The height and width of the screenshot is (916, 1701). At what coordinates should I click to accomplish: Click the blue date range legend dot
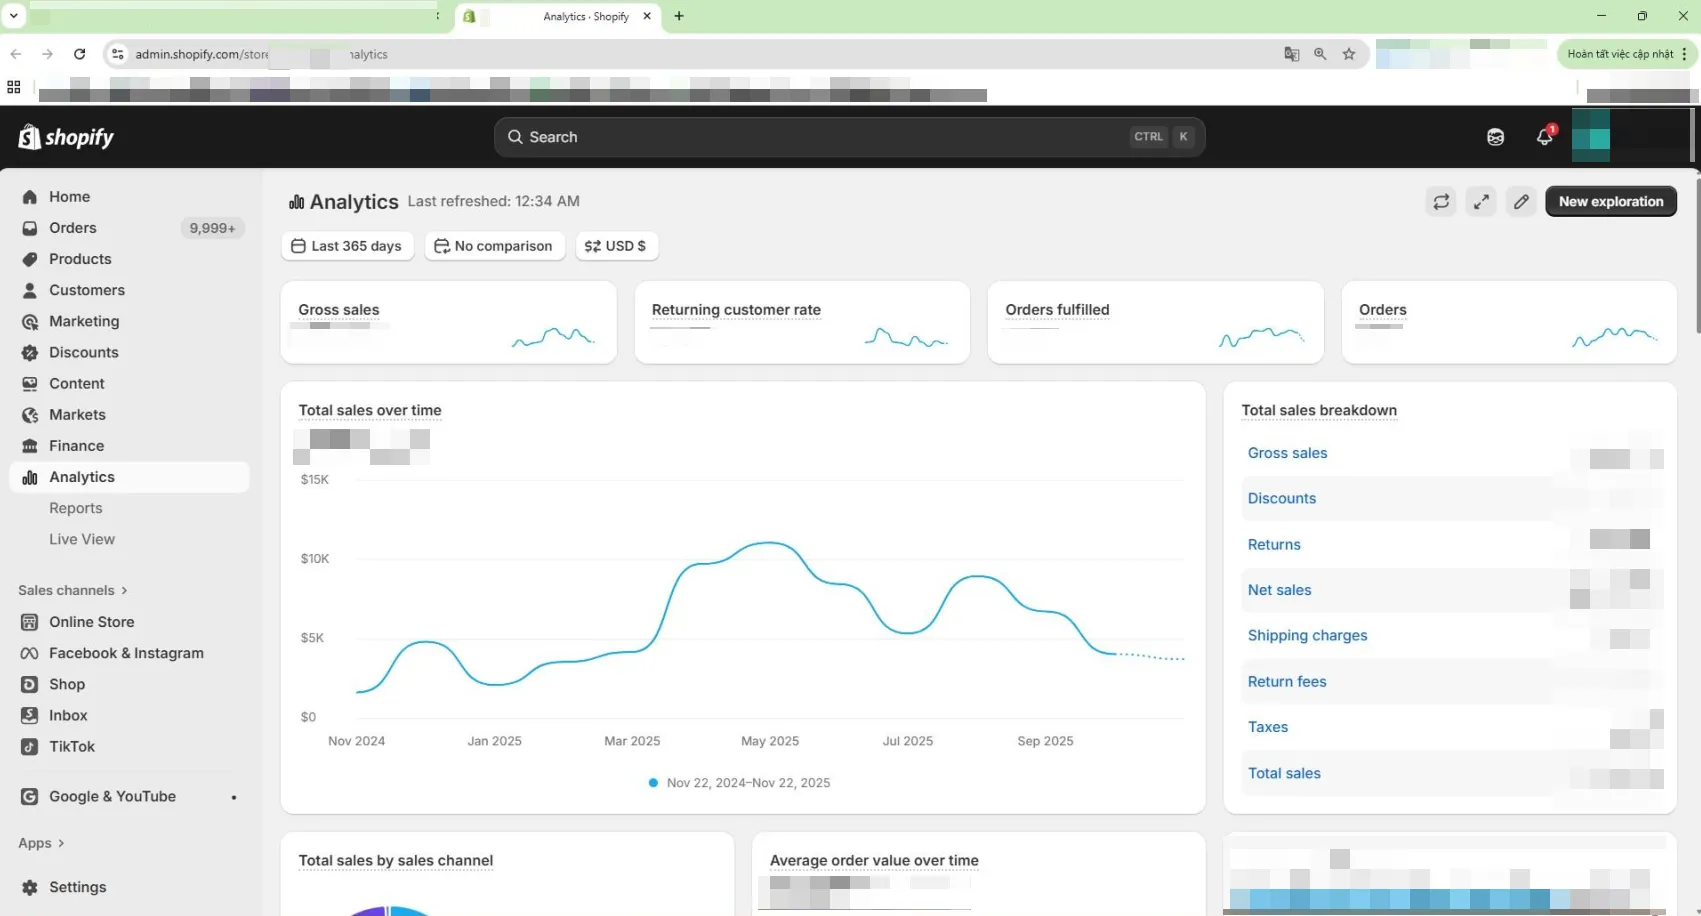coord(653,783)
